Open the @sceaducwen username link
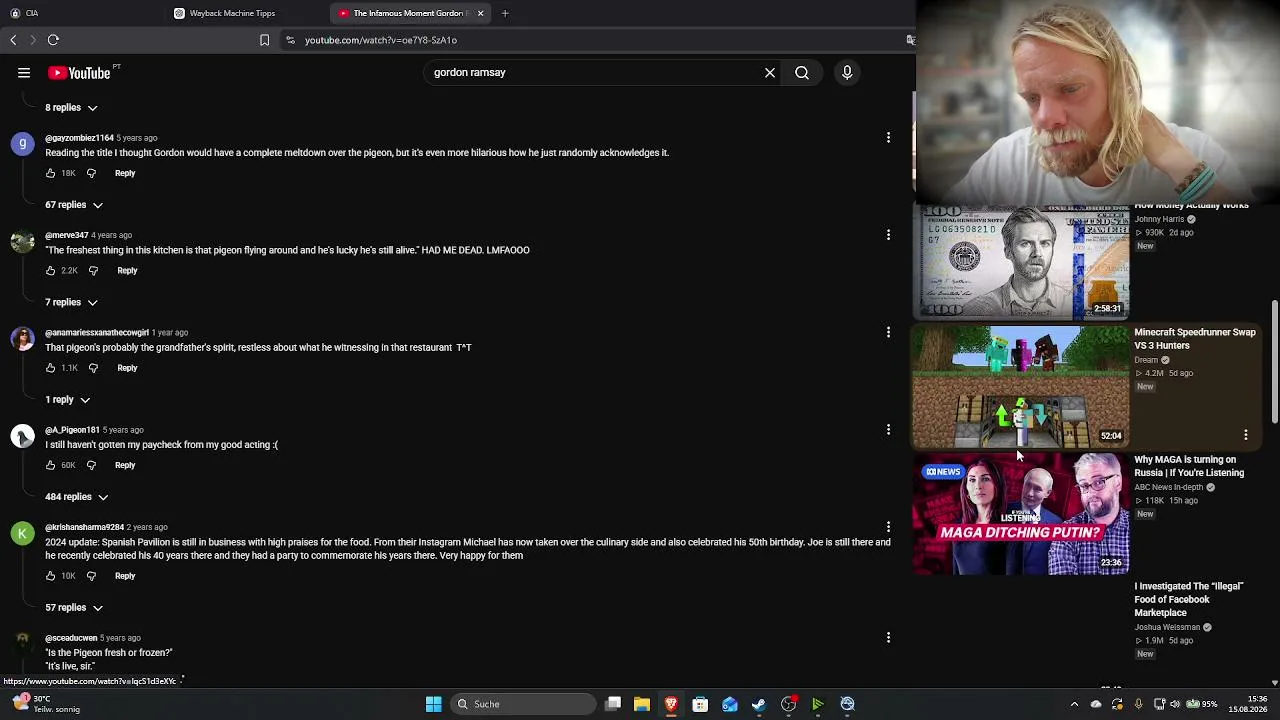The width and height of the screenshot is (1280, 720). click(71, 638)
